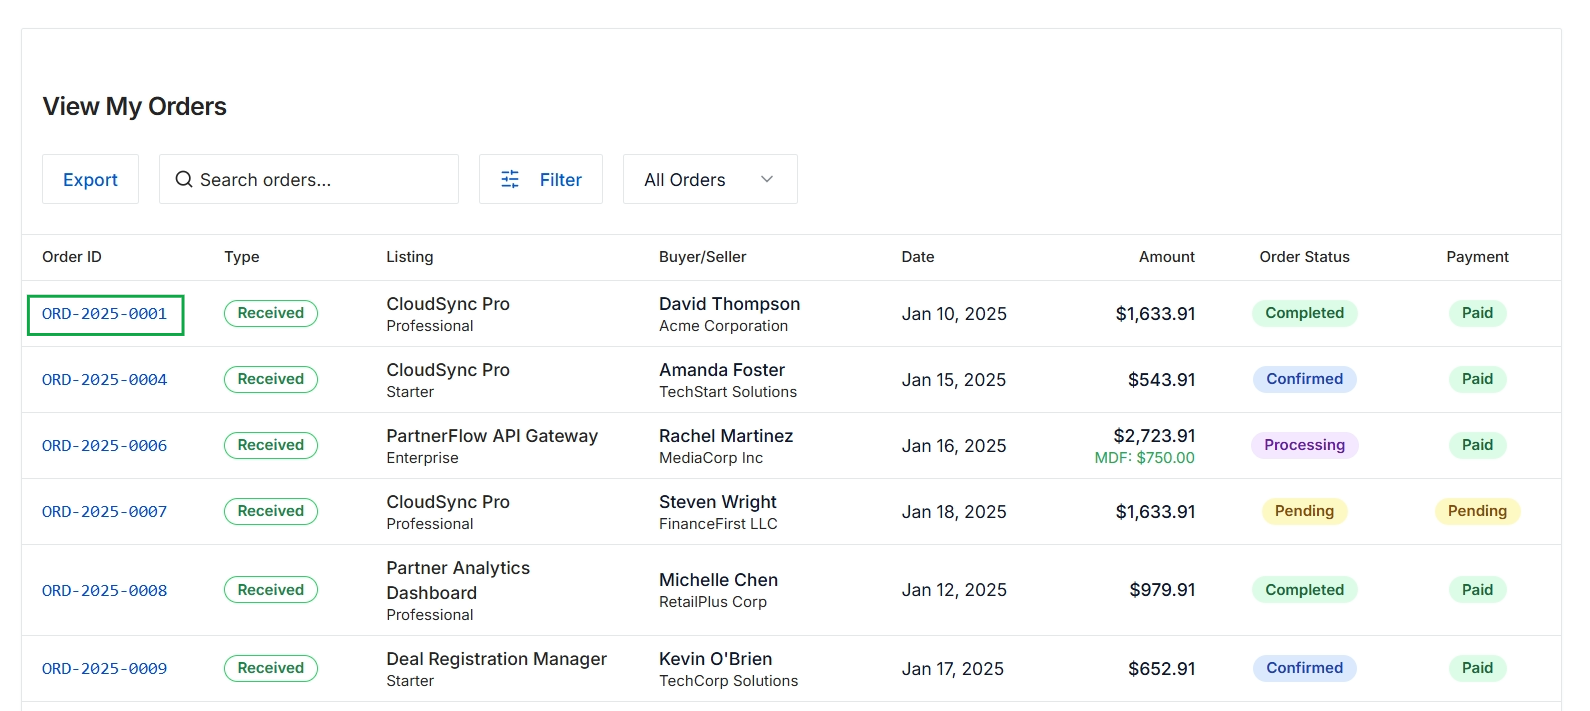Click Received badge for ORD-2025-0001
This screenshot has height=711, width=1590.
pos(271,313)
